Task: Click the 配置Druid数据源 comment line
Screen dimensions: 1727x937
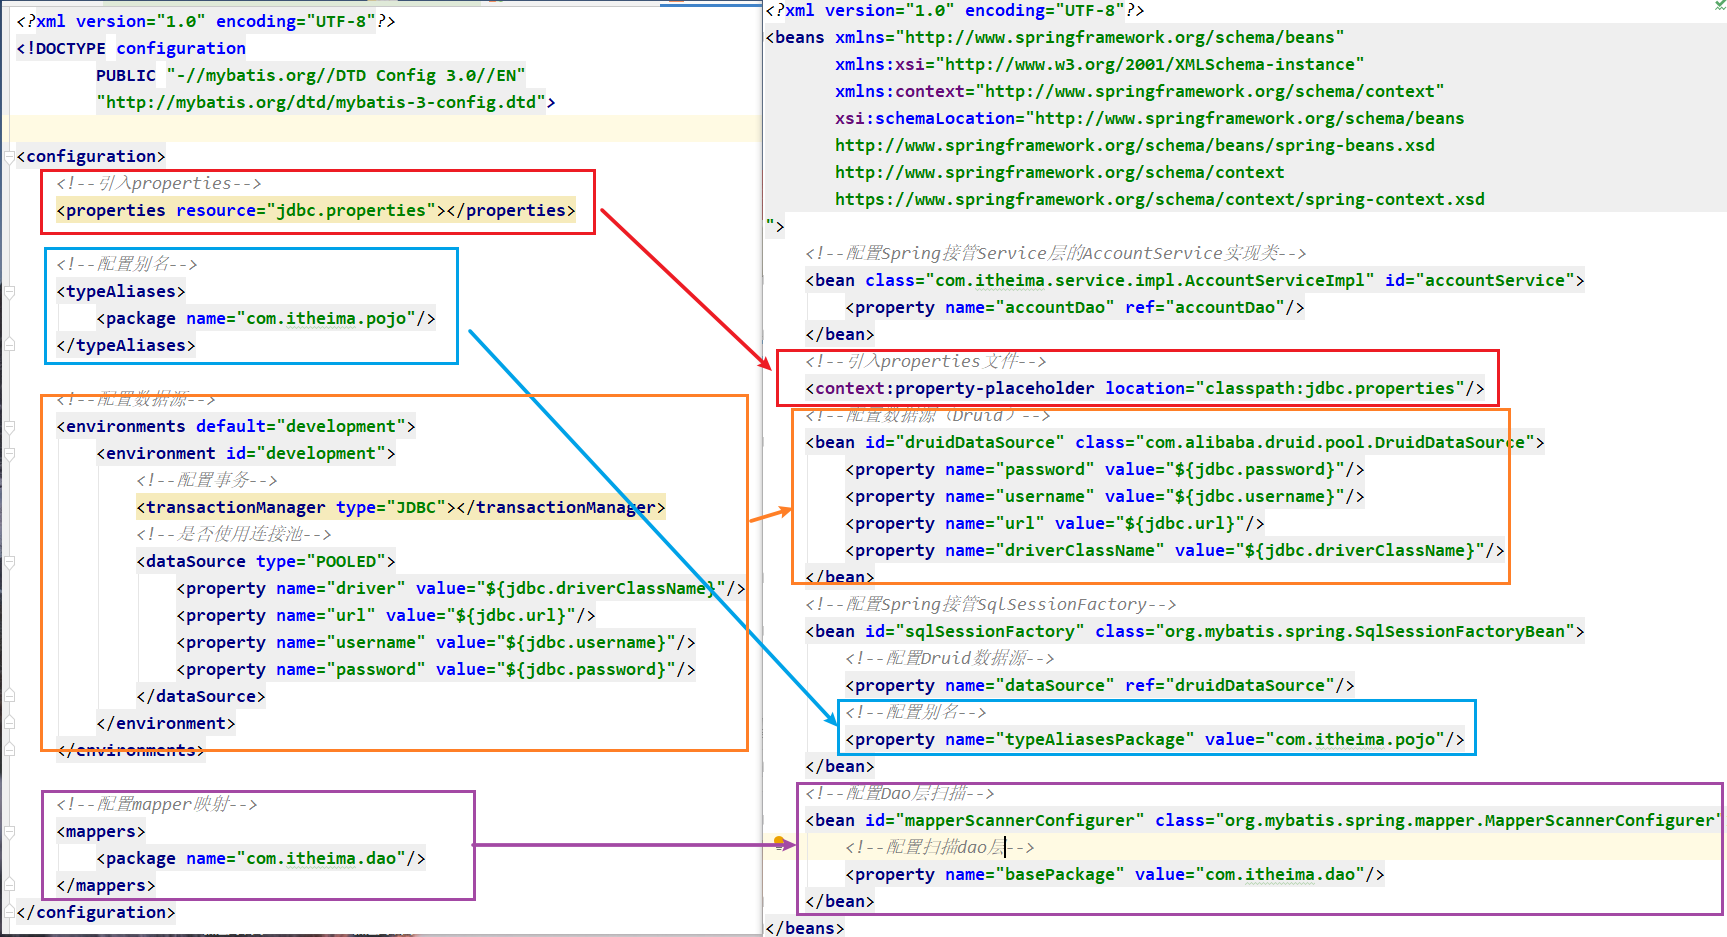Action: coord(950,658)
